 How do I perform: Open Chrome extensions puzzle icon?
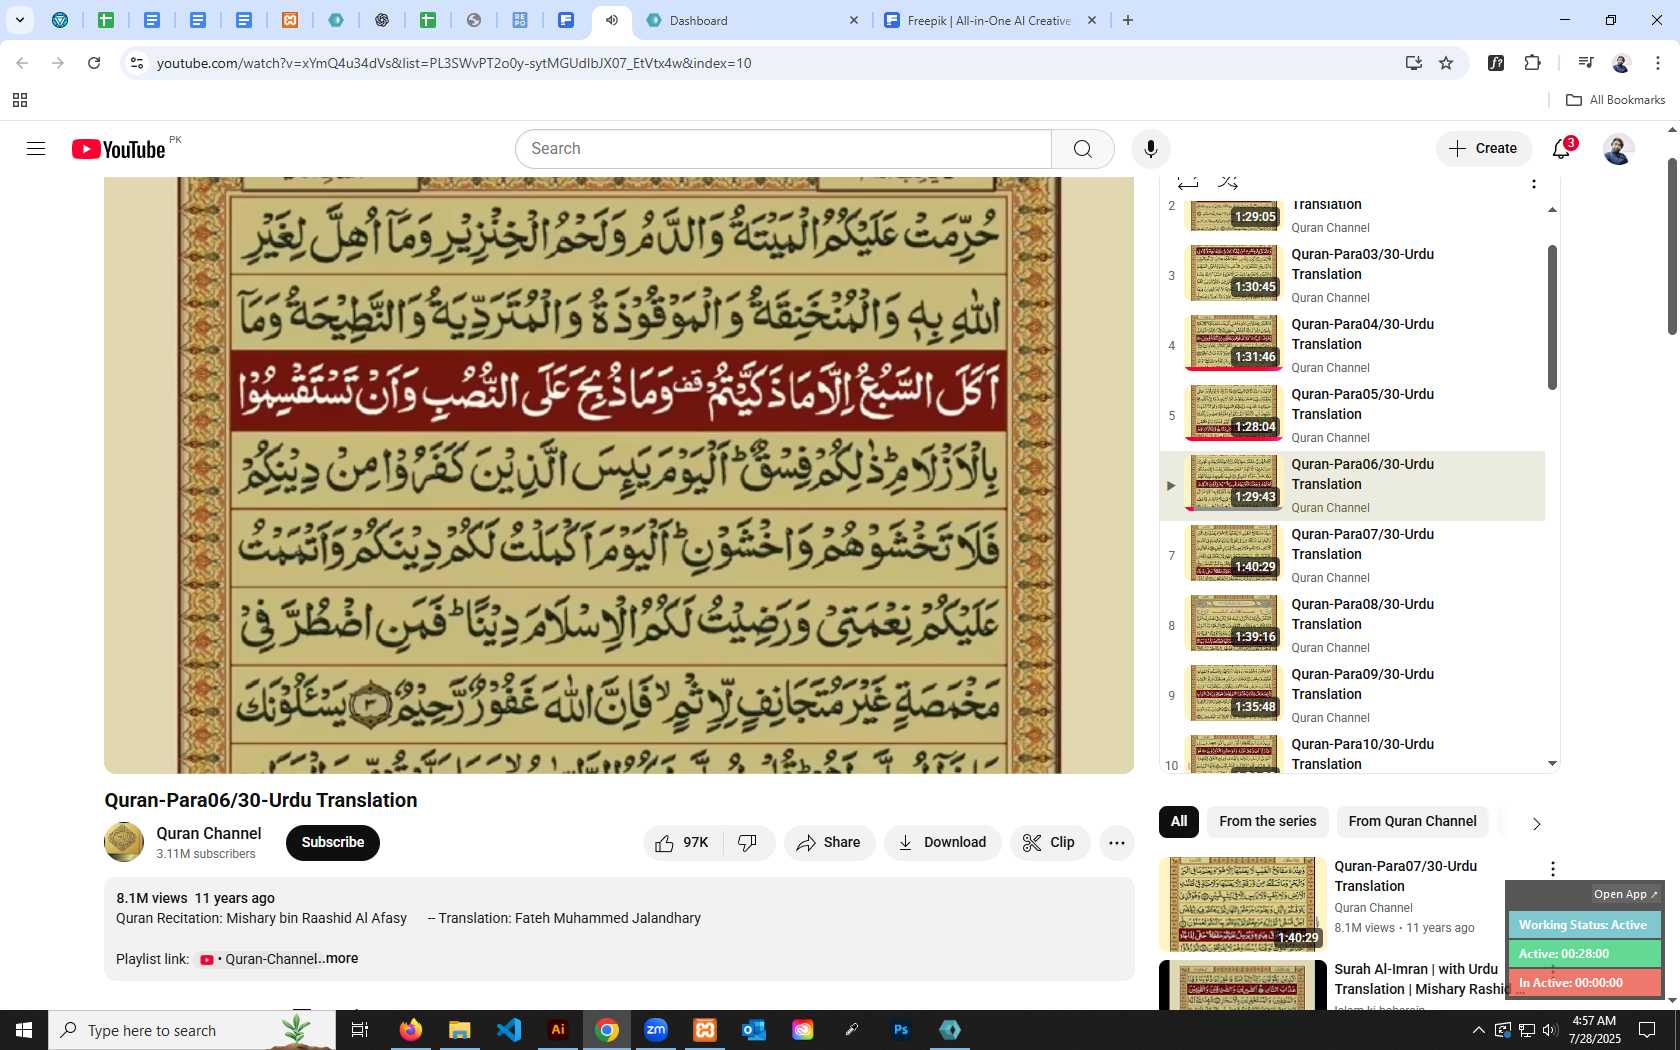click(x=1533, y=63)
